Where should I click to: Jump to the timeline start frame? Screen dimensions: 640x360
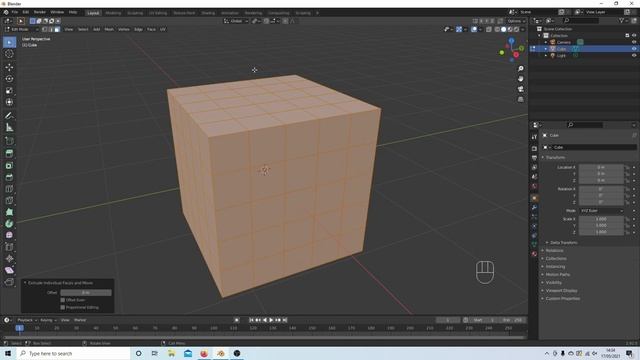pyautogui.click(x=251, y=320)
